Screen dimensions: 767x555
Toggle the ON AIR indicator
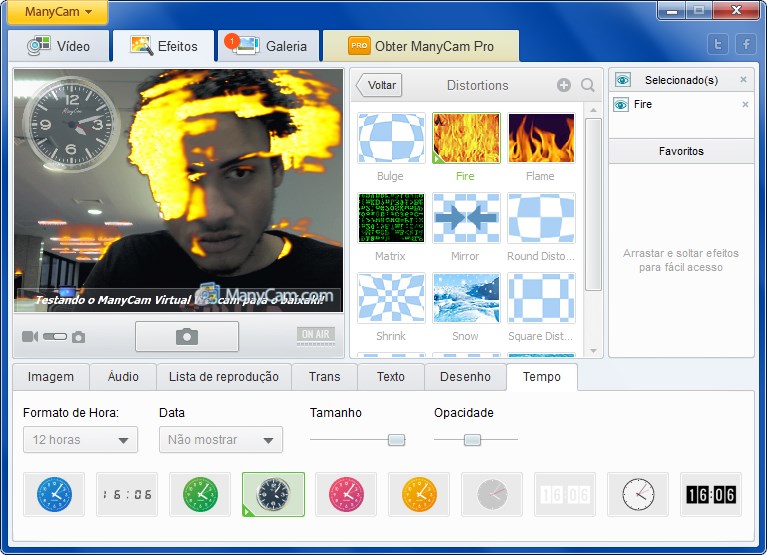316,335
